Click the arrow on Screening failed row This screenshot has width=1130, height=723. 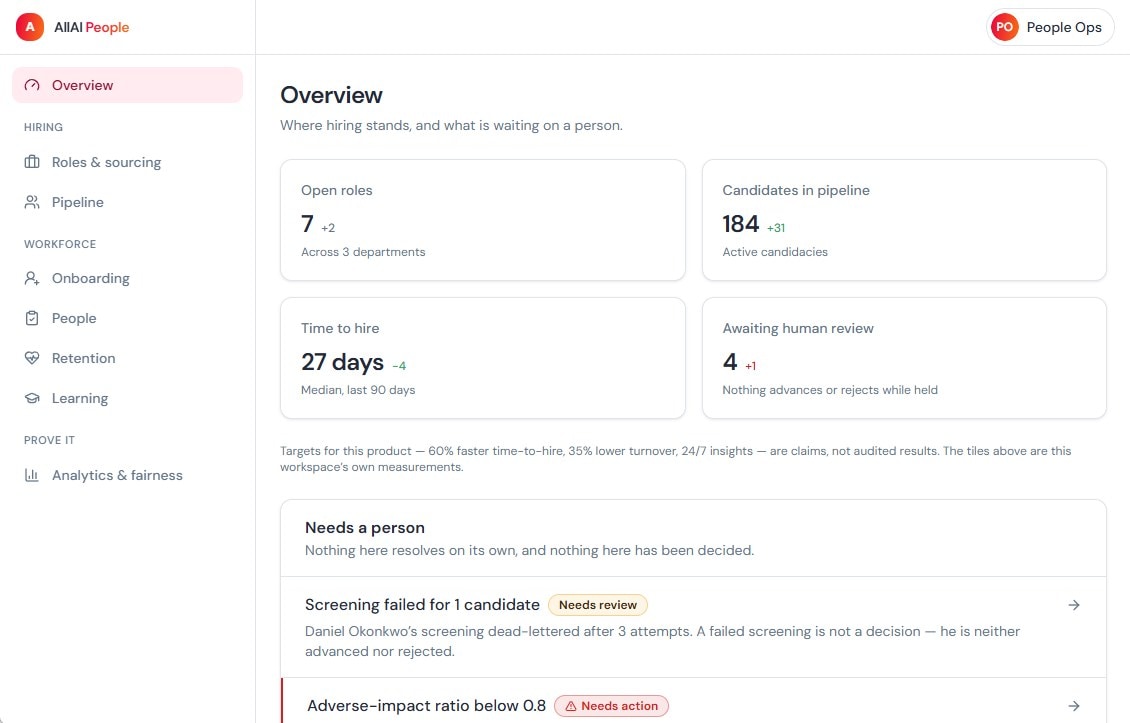tap(1074, 605)
